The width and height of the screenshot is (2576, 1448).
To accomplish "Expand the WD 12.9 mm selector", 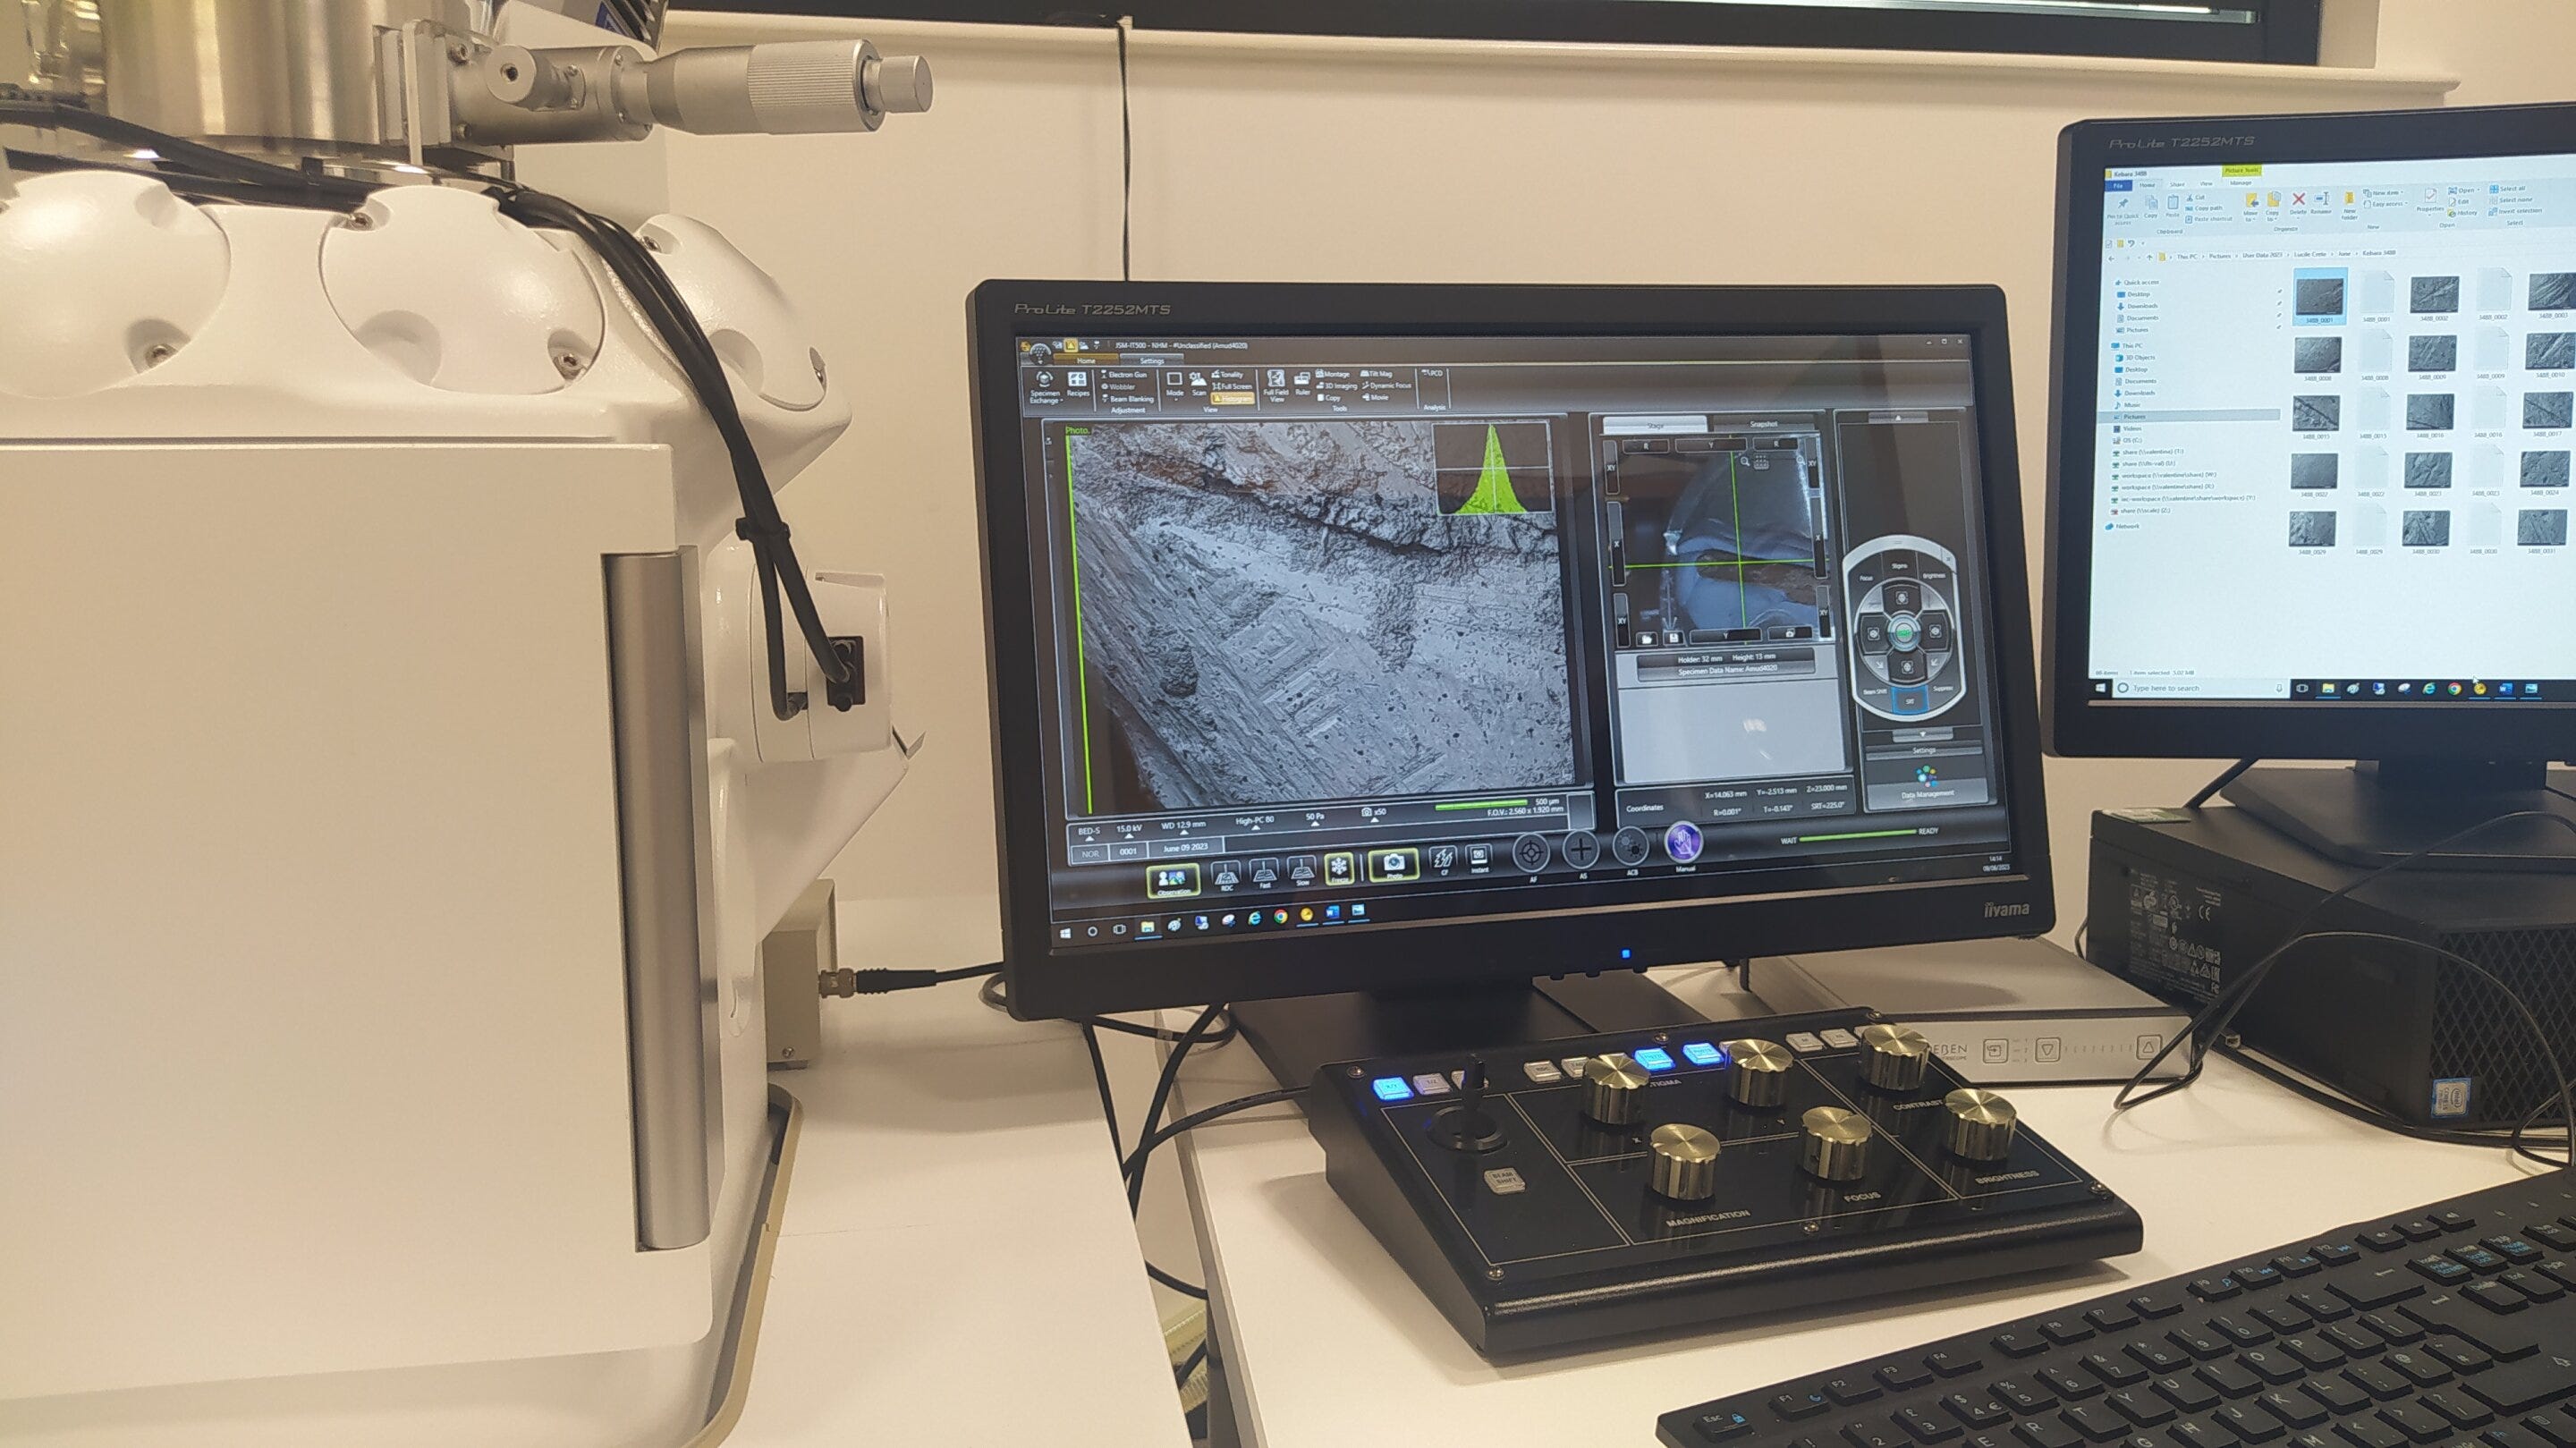I will tap(1184, 828).
